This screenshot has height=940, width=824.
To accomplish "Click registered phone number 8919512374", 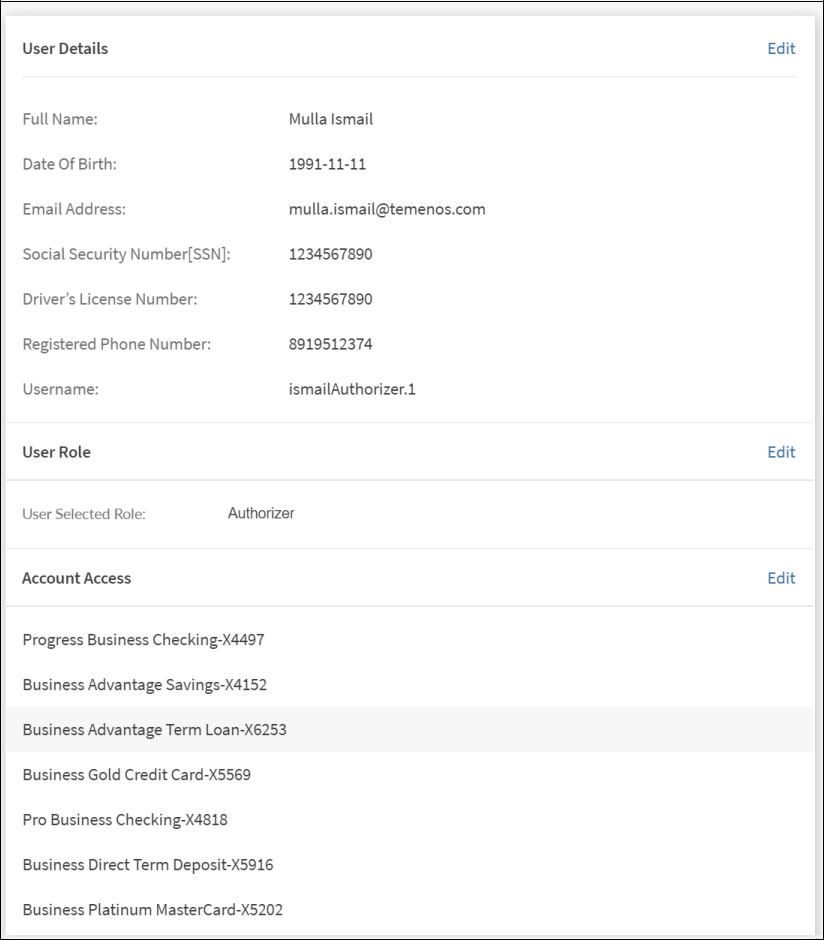I will point(330,344).
